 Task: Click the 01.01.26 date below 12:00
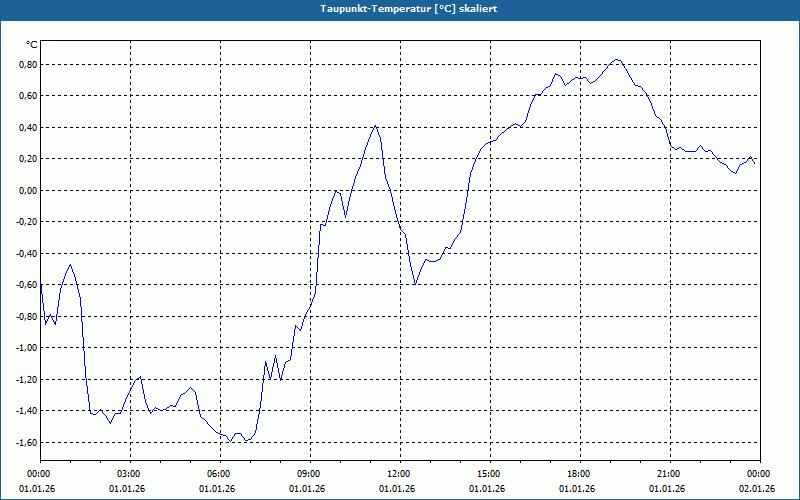(x=397, y=489)
